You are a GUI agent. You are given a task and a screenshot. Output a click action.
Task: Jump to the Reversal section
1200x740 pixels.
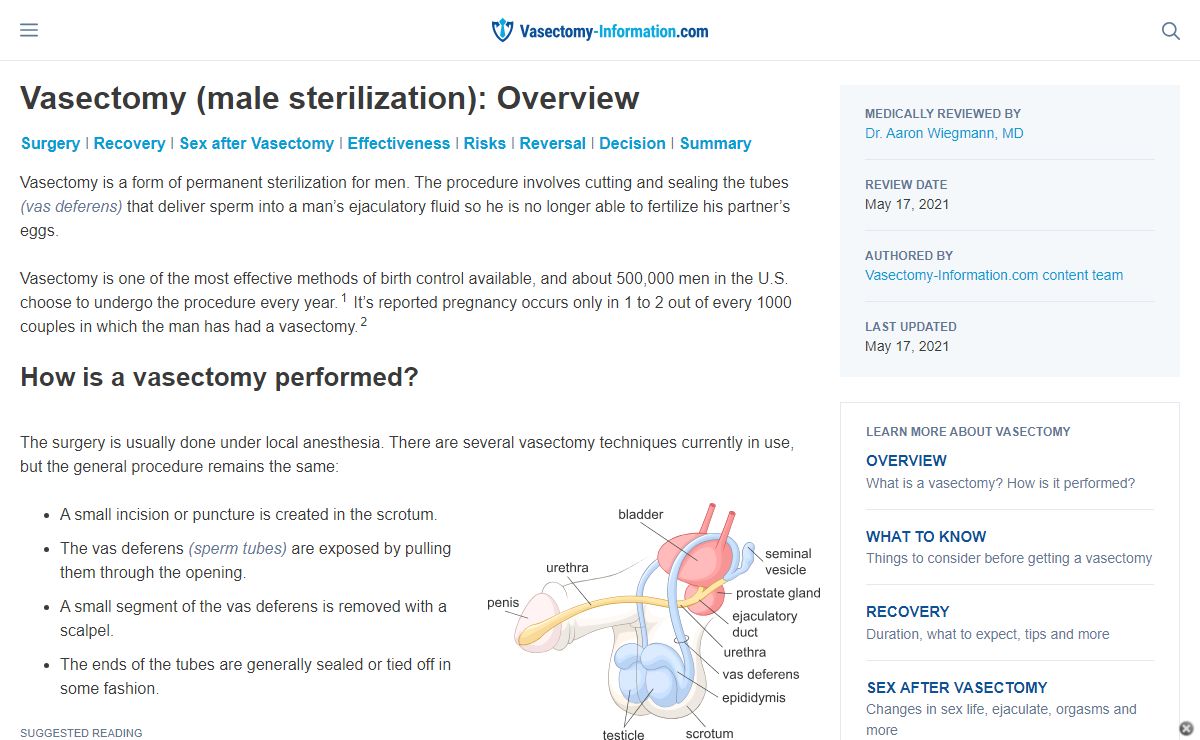553,143
